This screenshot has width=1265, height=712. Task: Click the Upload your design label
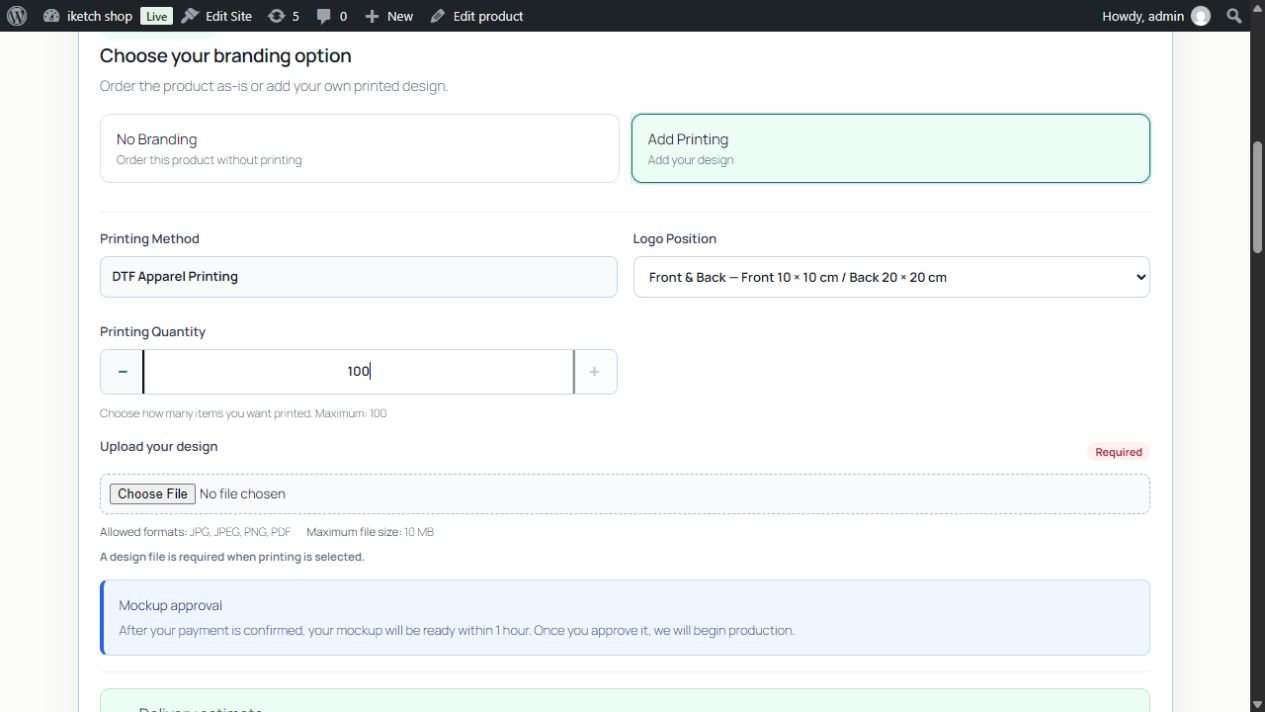pyautogui.click(x=158, y=446)
